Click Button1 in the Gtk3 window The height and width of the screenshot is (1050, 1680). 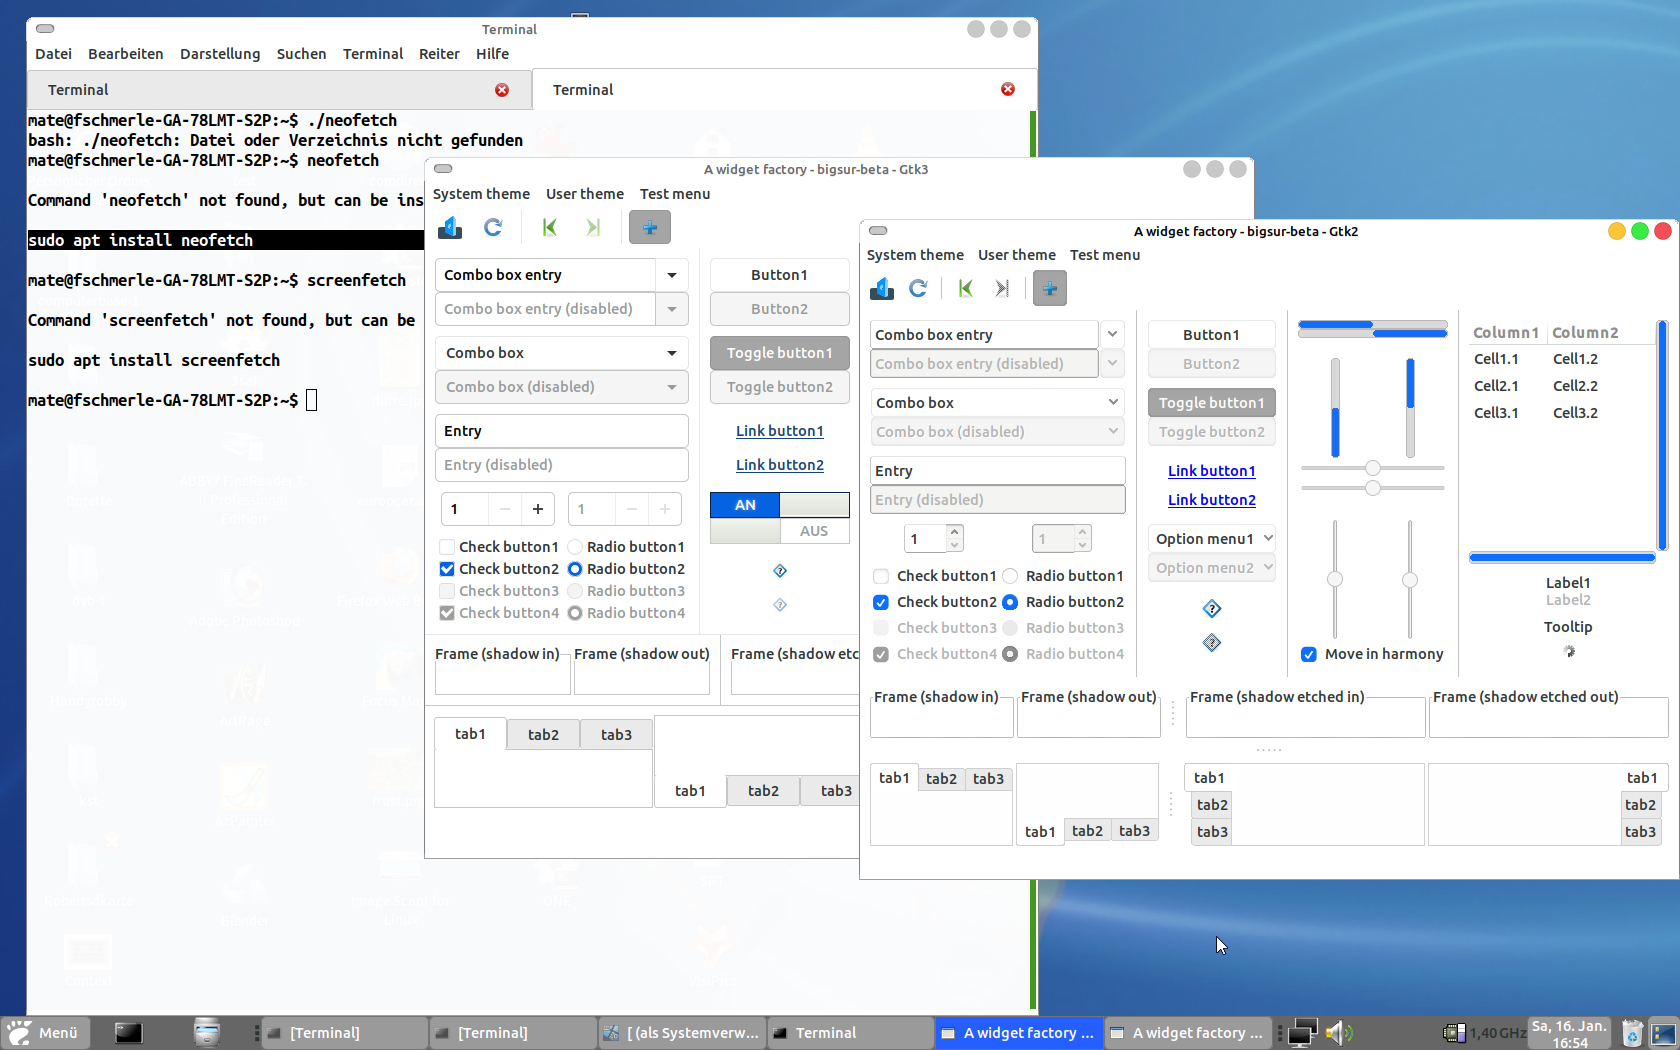click(780, 275)
